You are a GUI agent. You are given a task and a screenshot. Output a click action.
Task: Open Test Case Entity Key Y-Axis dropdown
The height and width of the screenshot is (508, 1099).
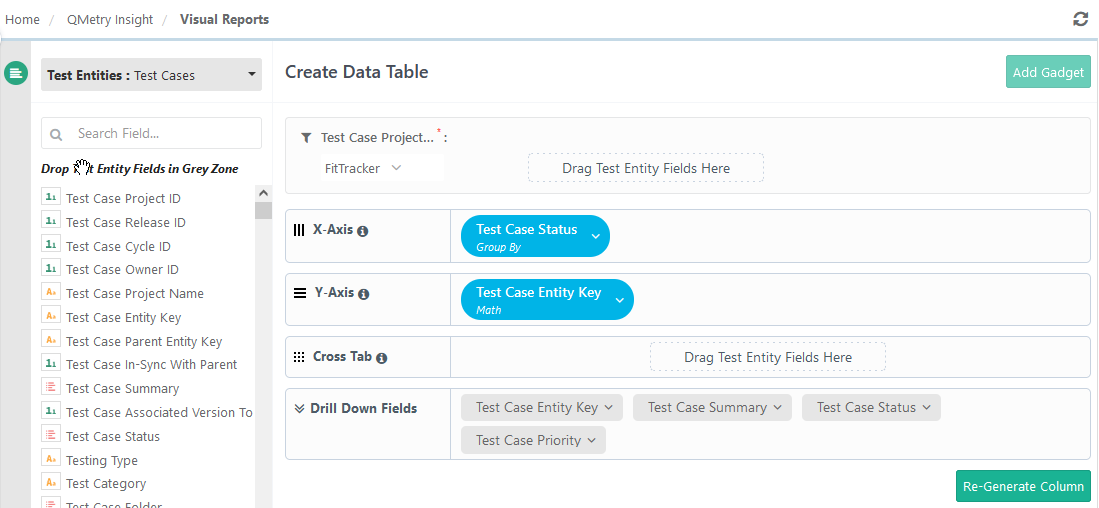click(619, 300)
